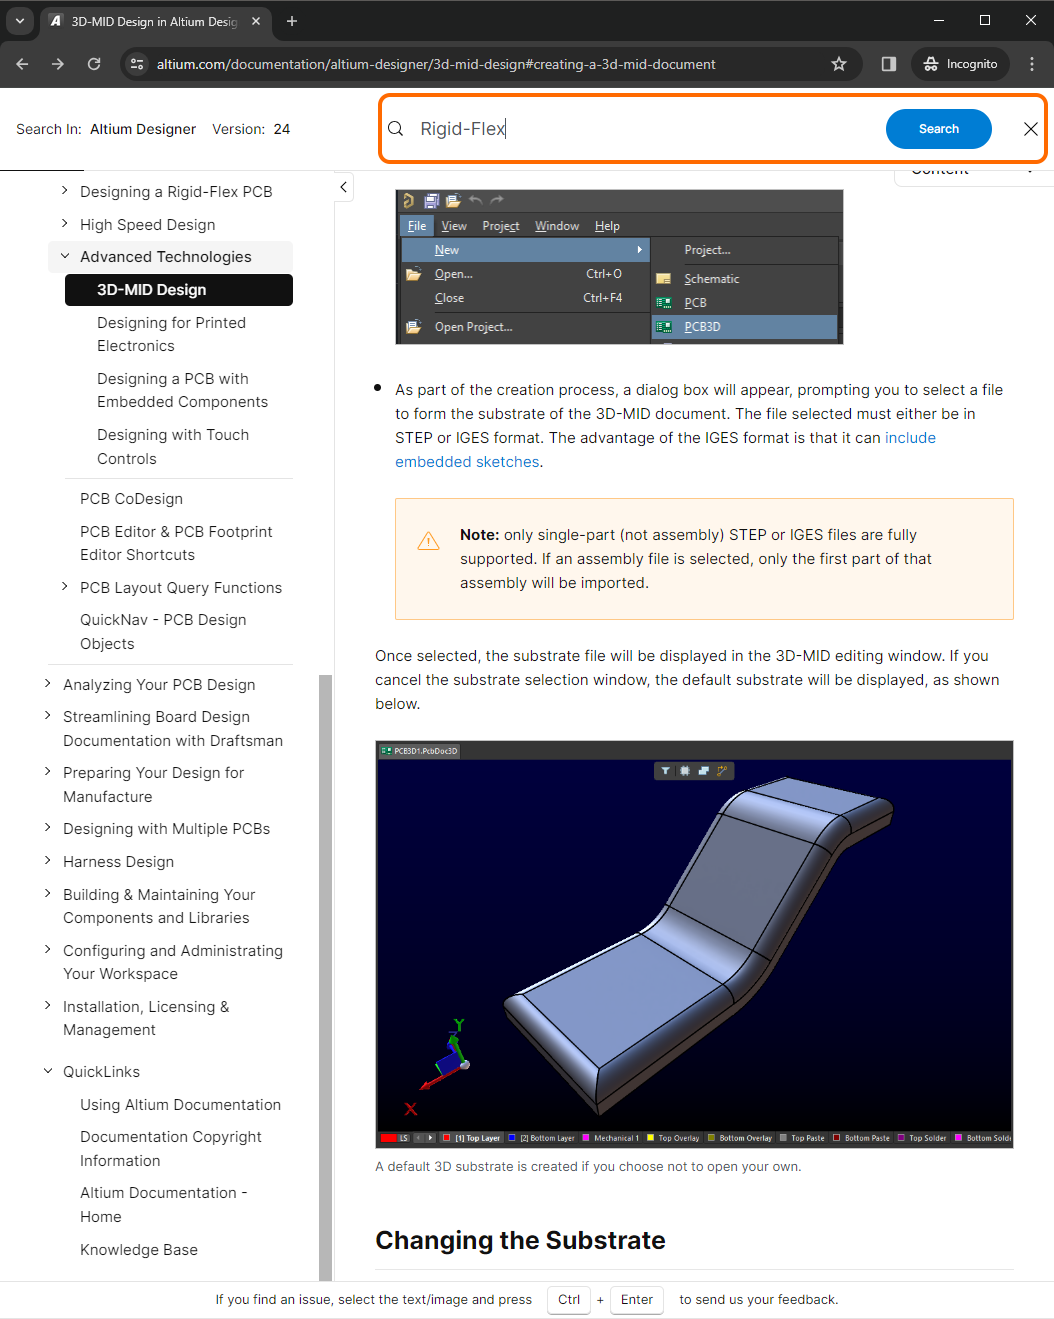
Task: Expand Streamlining Board Design Documentation with Draftsman
Action: coord(47,716)
